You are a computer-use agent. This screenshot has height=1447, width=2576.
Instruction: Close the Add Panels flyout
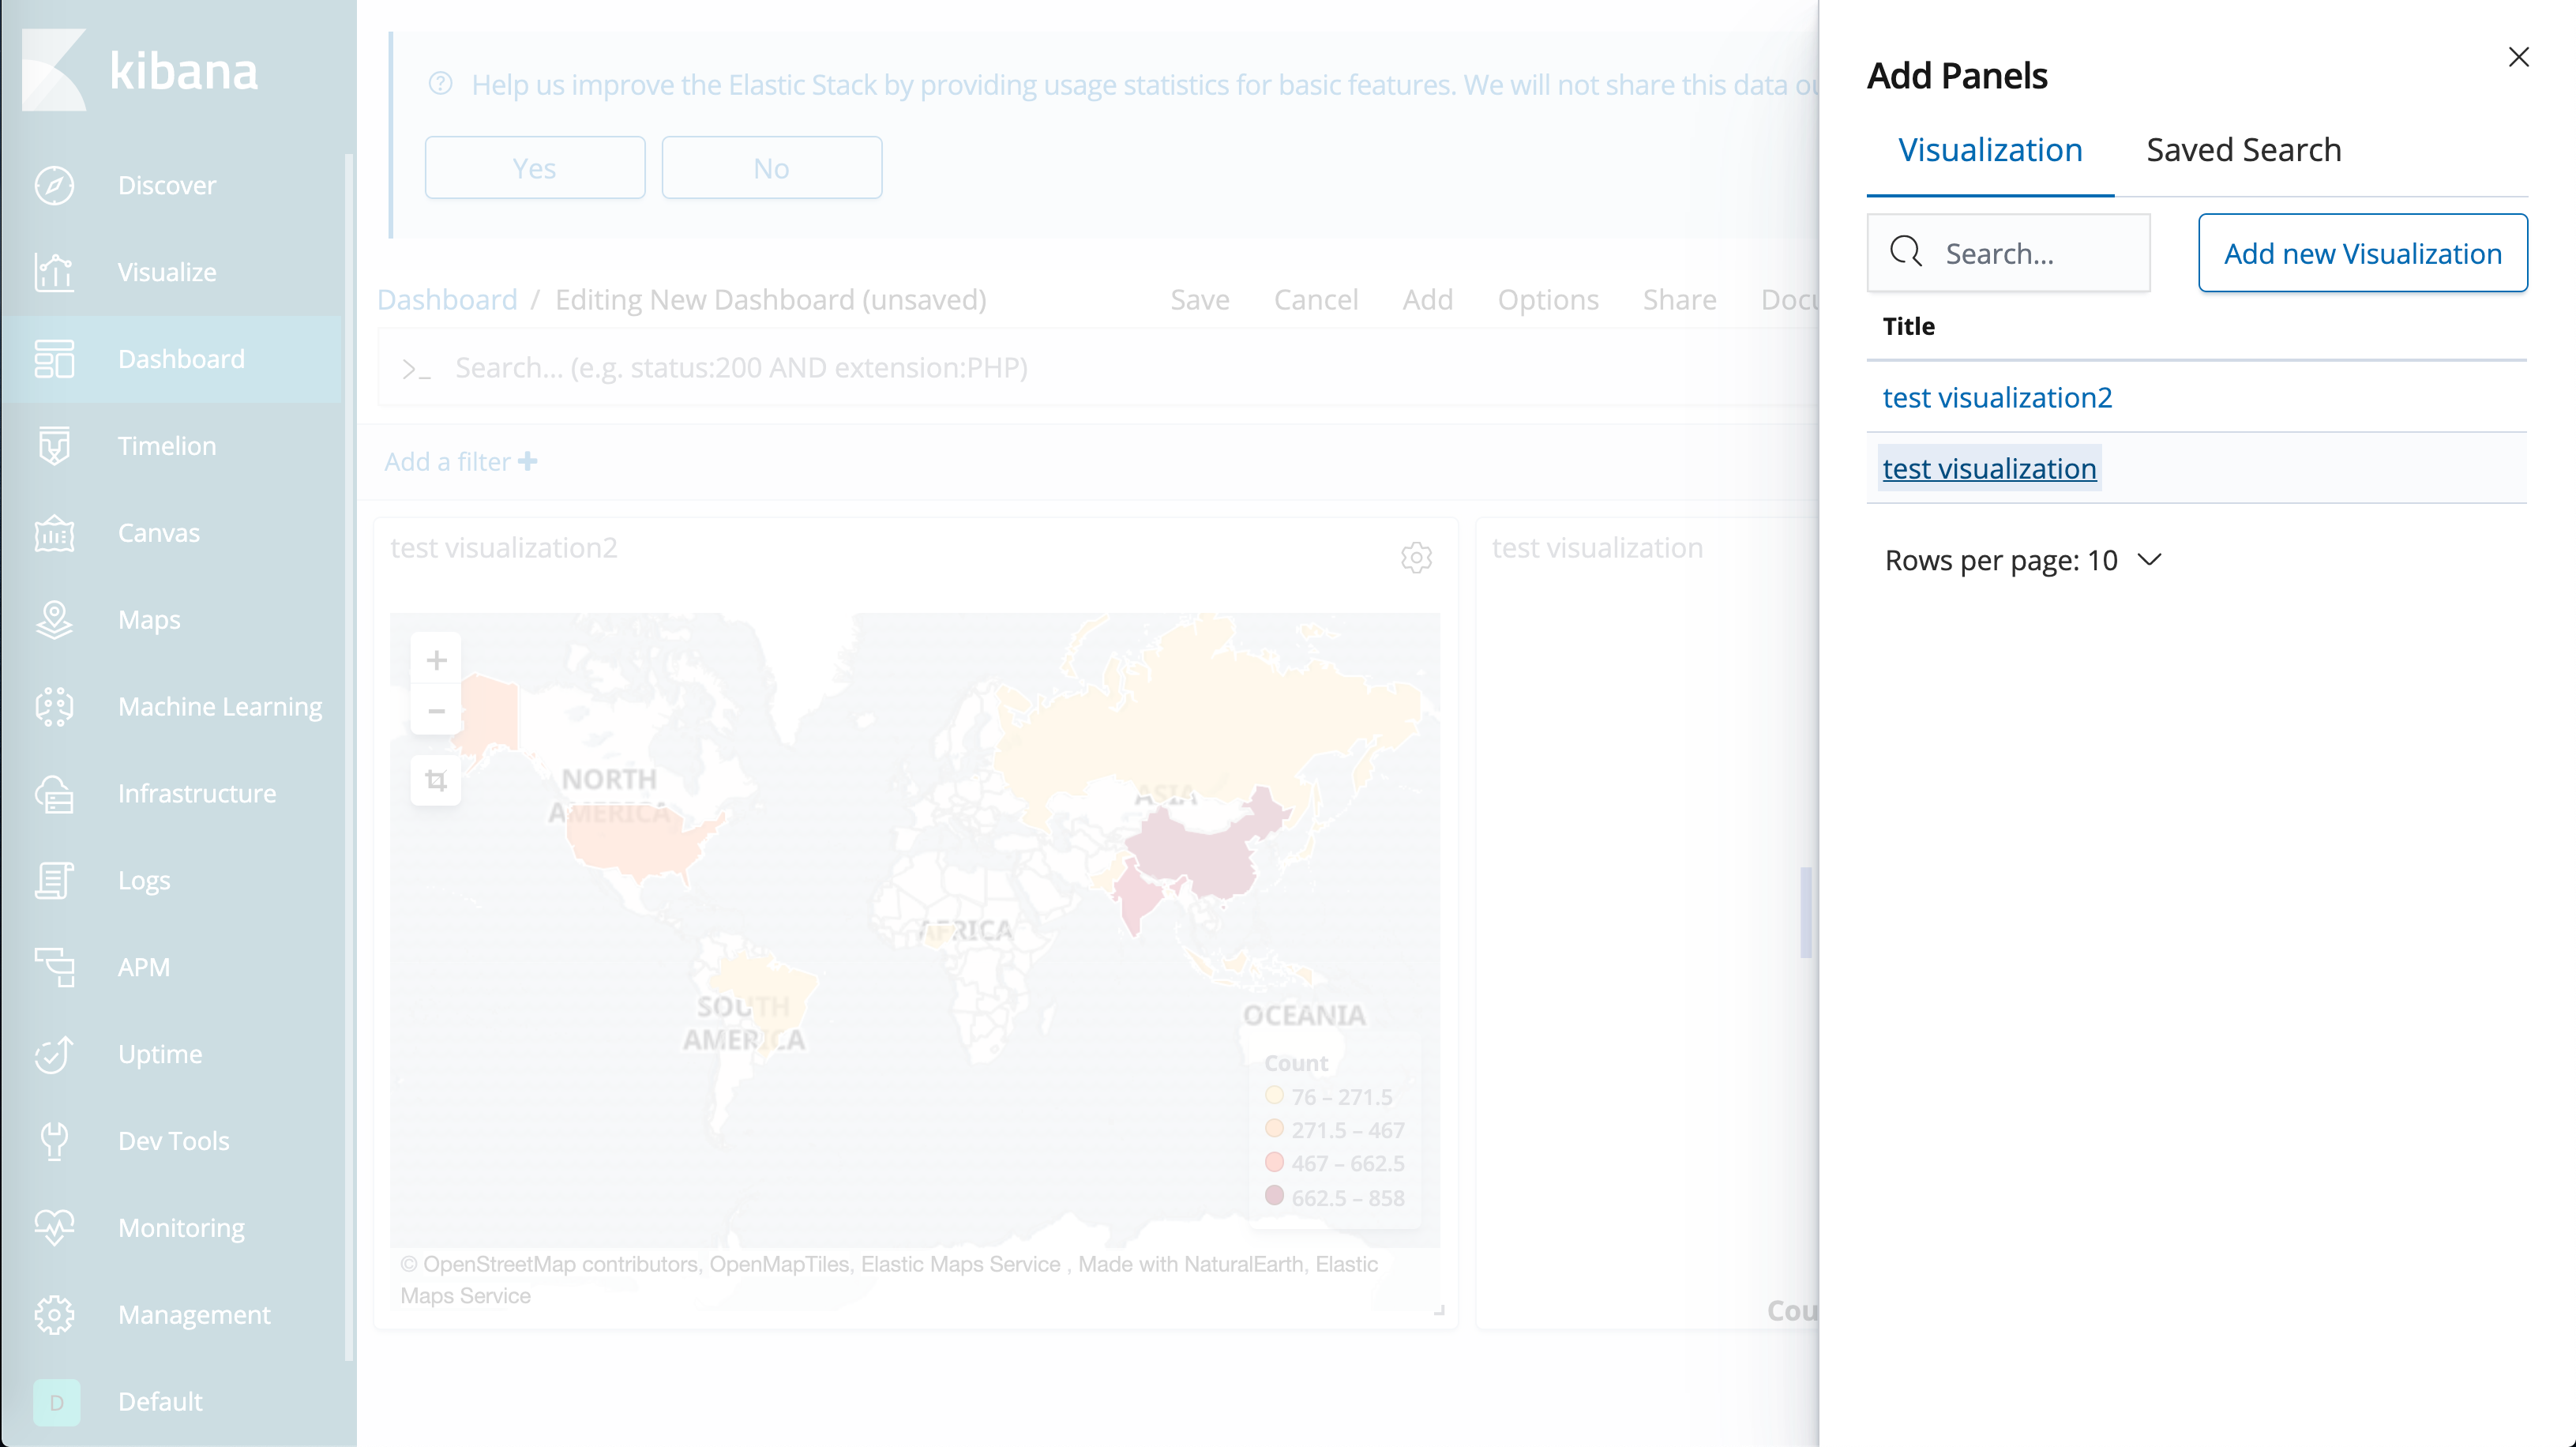click(2518, 57)
